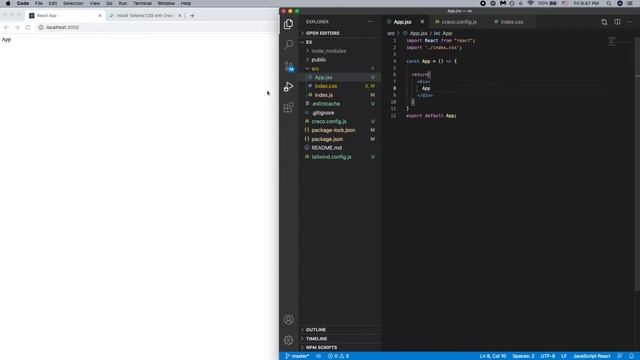Viewport: 640px width, 360px height.
Task: Open the Run menu
Action: (x=122, y=3)
